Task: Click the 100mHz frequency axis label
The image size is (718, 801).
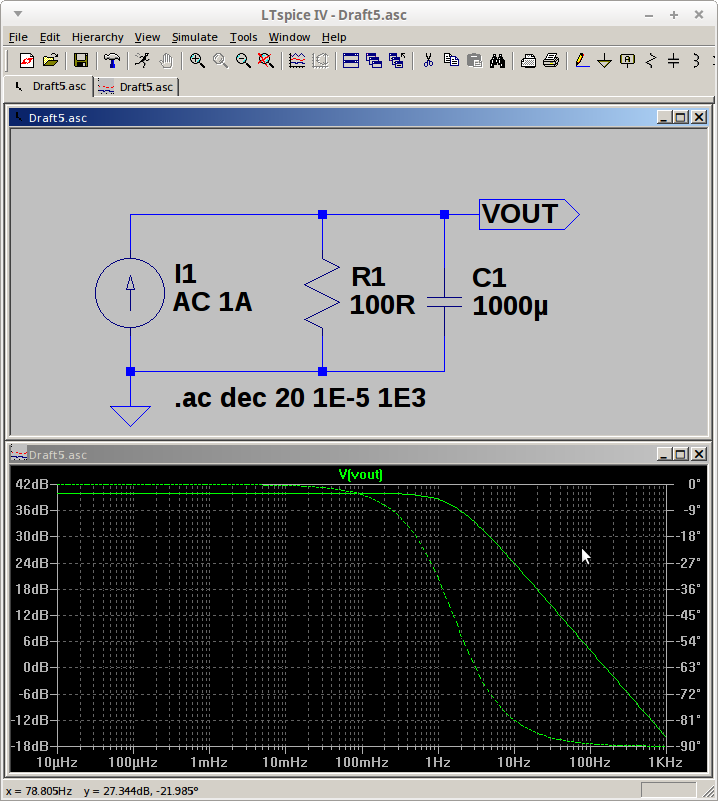Action: 362,763
